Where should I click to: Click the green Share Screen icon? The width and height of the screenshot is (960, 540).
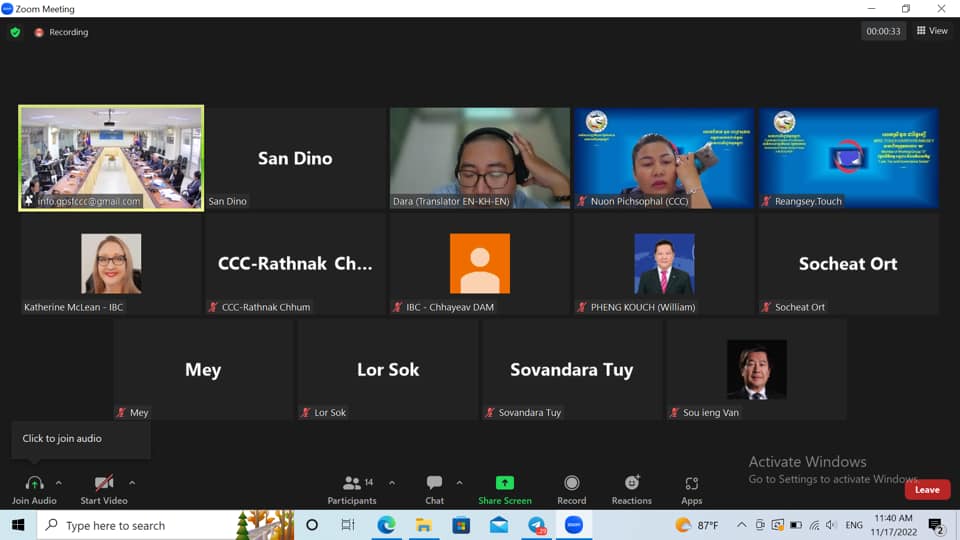505,483
